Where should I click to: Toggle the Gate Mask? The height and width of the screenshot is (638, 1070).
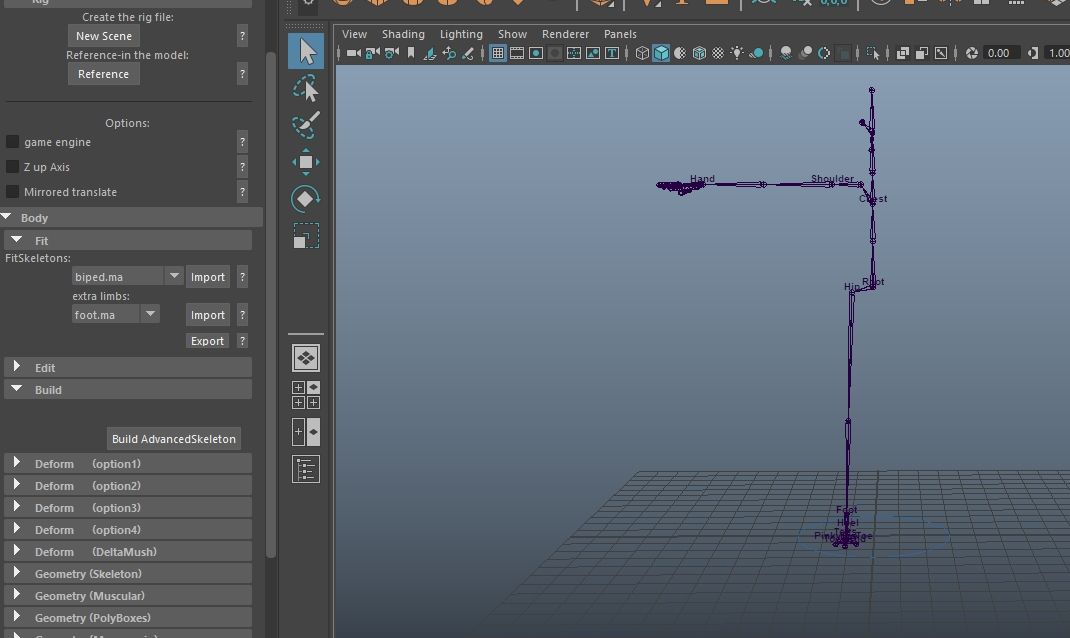555,53
